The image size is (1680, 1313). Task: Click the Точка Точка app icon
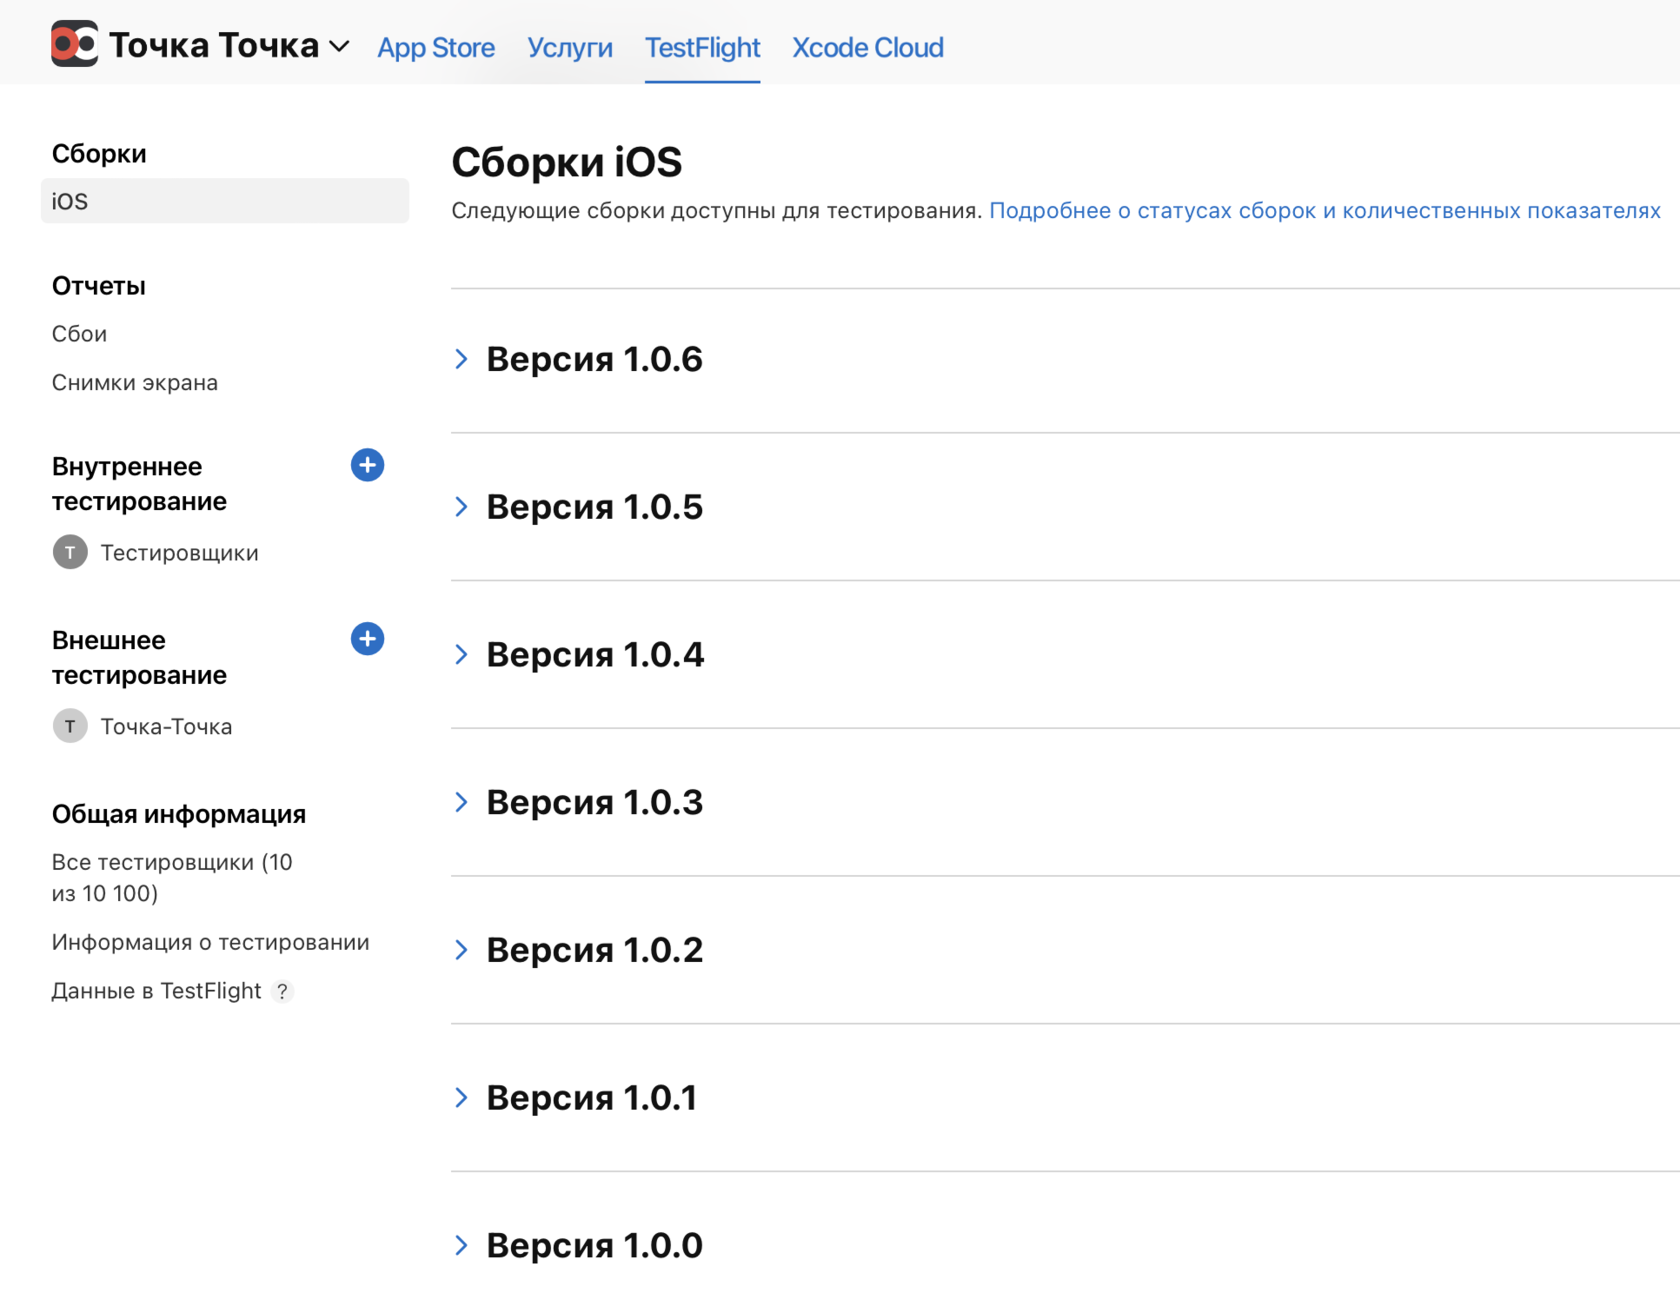click(x=74, y=44)
